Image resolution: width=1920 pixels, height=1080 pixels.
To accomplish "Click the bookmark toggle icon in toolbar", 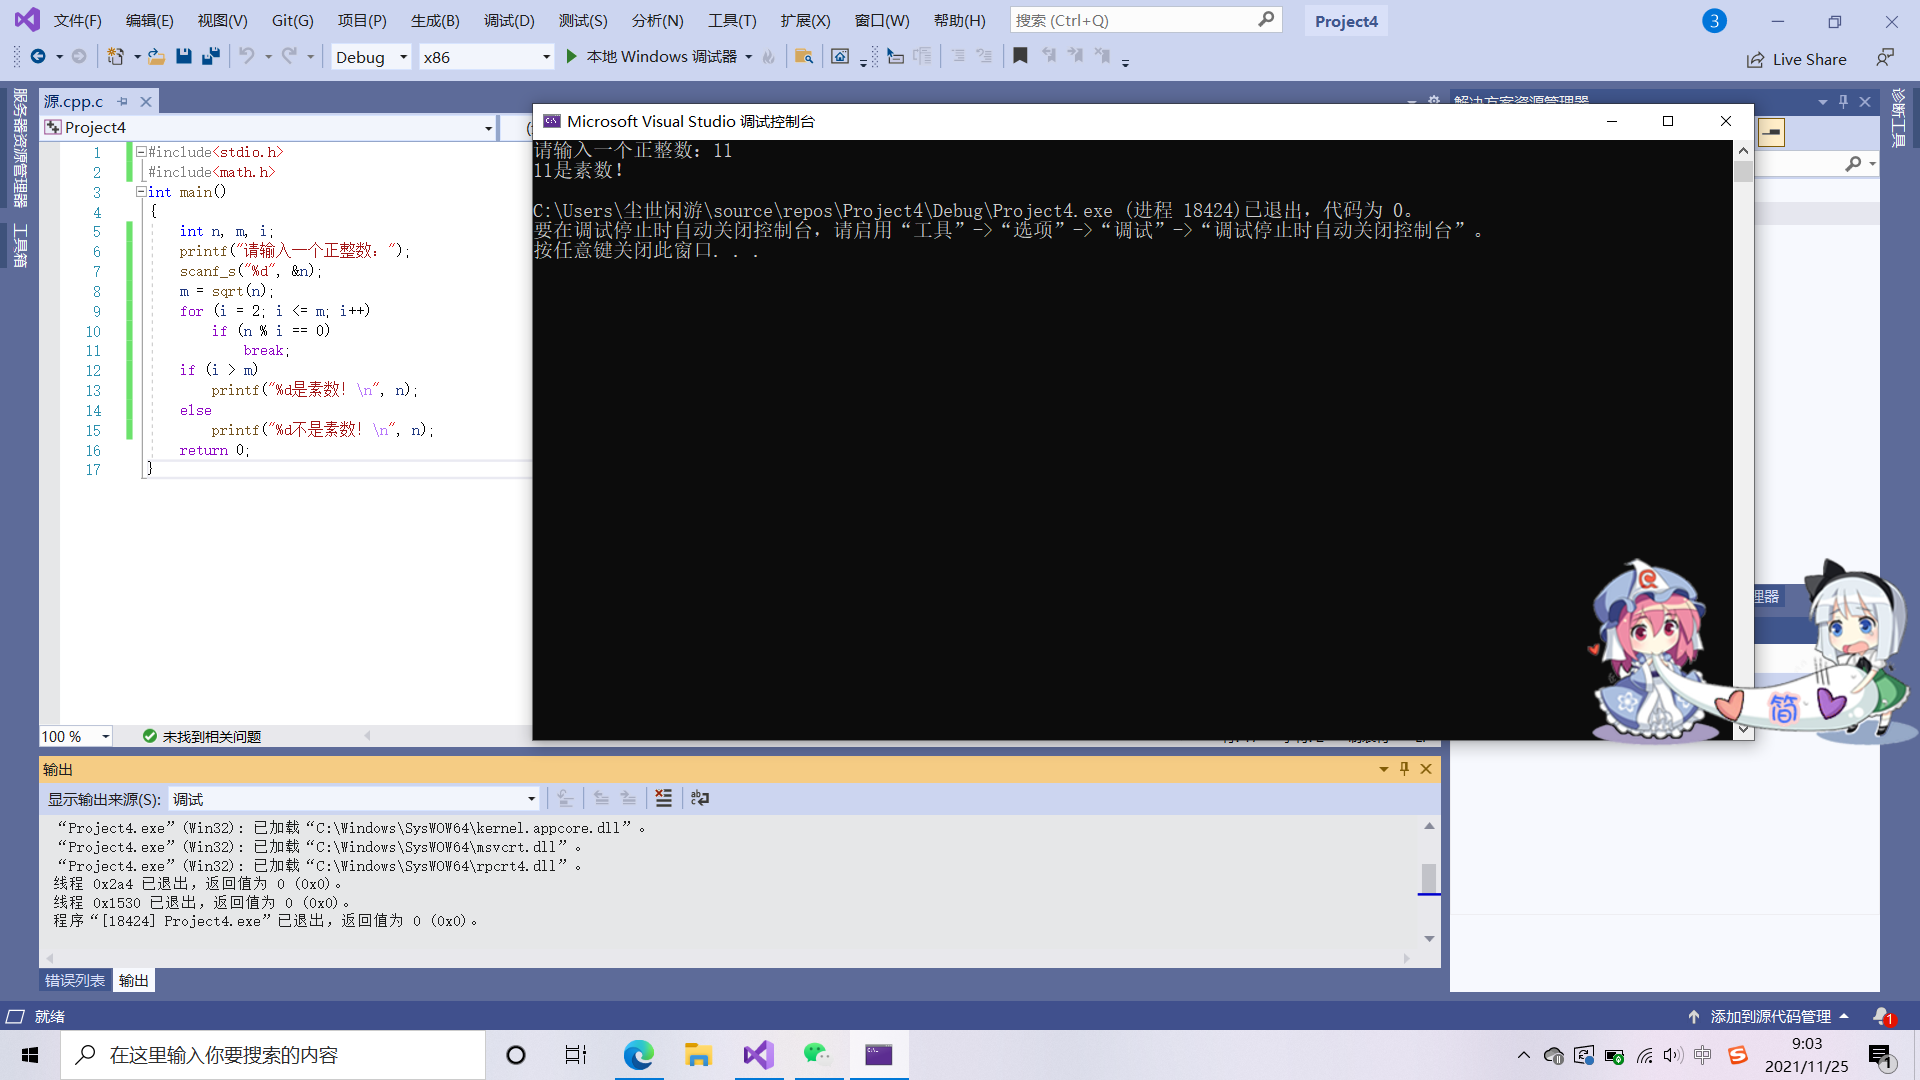I will [x=1020, y=57].
